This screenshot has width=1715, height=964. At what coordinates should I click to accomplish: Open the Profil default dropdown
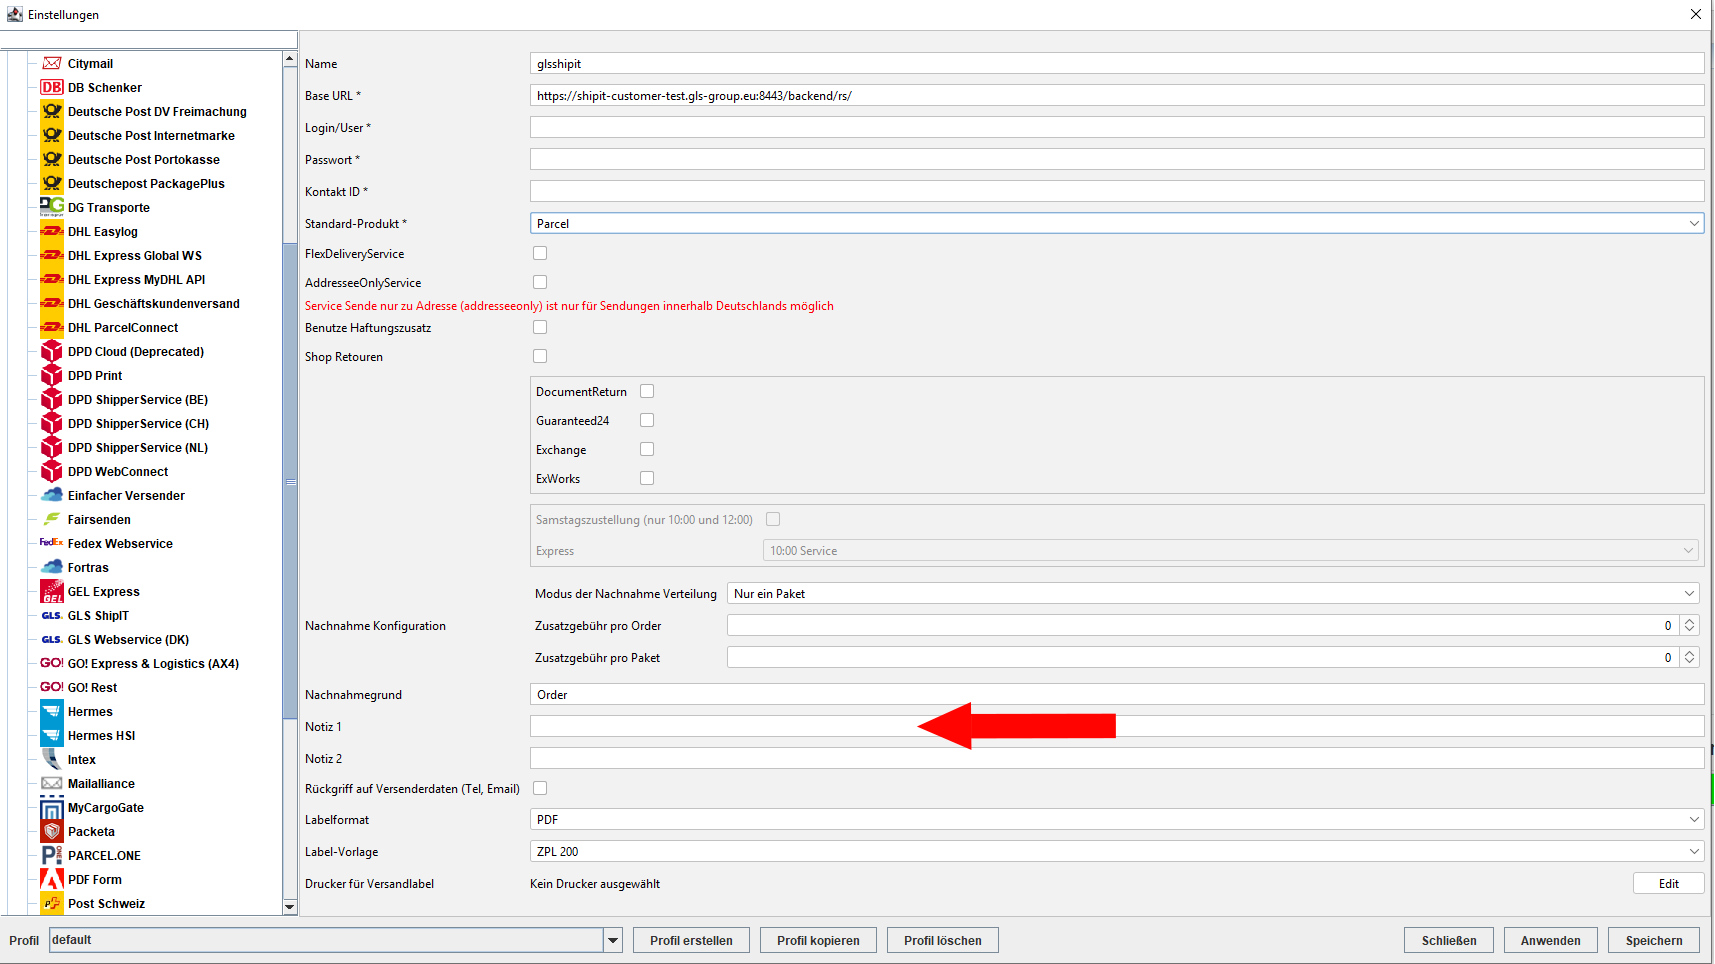(x=336, y=940)
